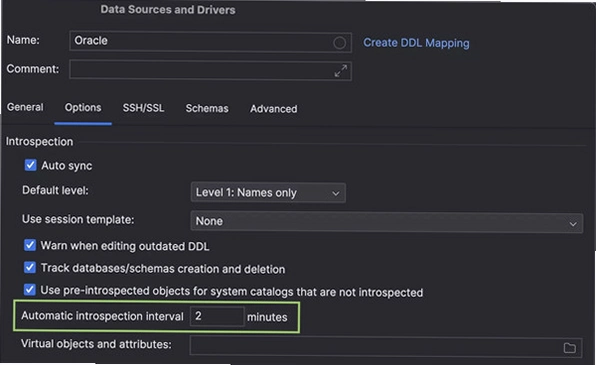596x365 pixels.
Task: Open the Schemas tab
Action: [x=207, y=108]
